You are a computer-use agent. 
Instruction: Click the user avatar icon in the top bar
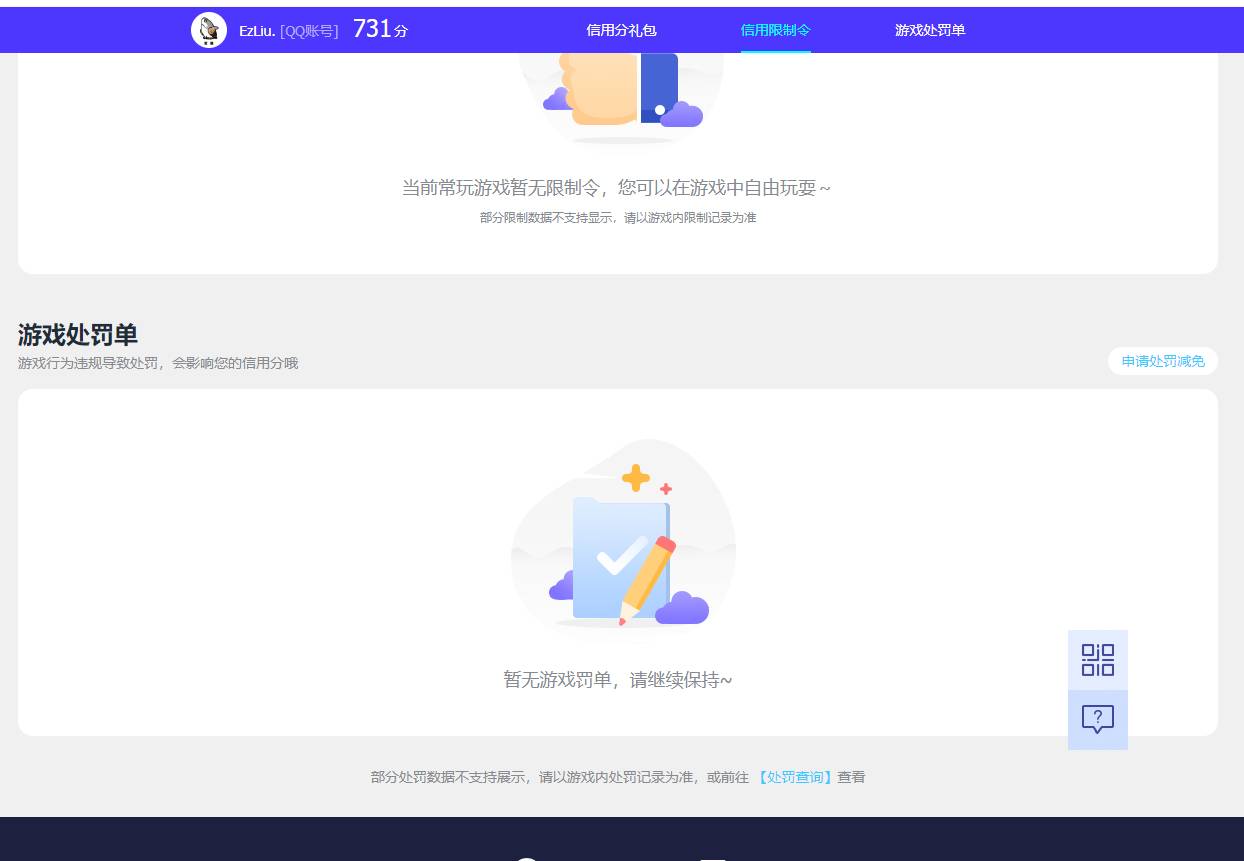210,29
